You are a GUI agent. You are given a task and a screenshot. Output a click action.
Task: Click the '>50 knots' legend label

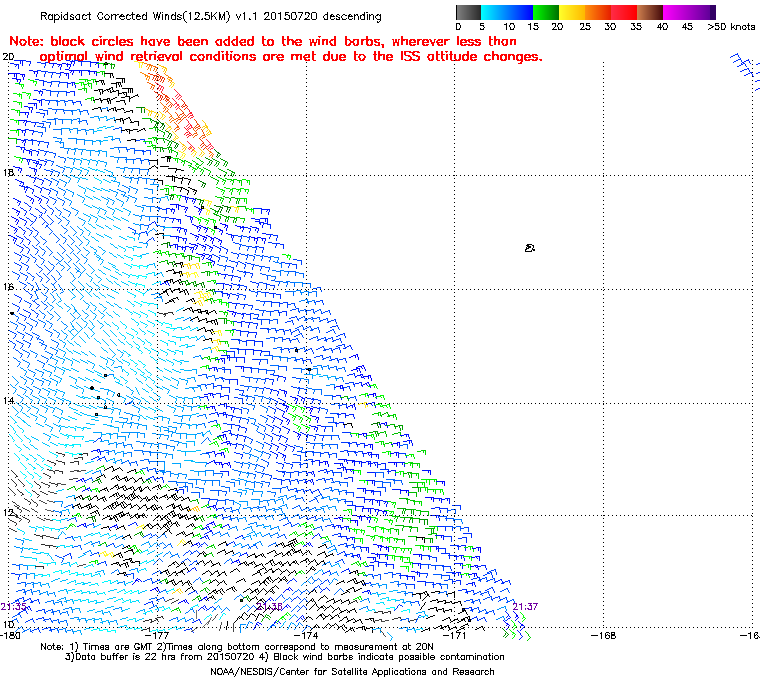731,27
